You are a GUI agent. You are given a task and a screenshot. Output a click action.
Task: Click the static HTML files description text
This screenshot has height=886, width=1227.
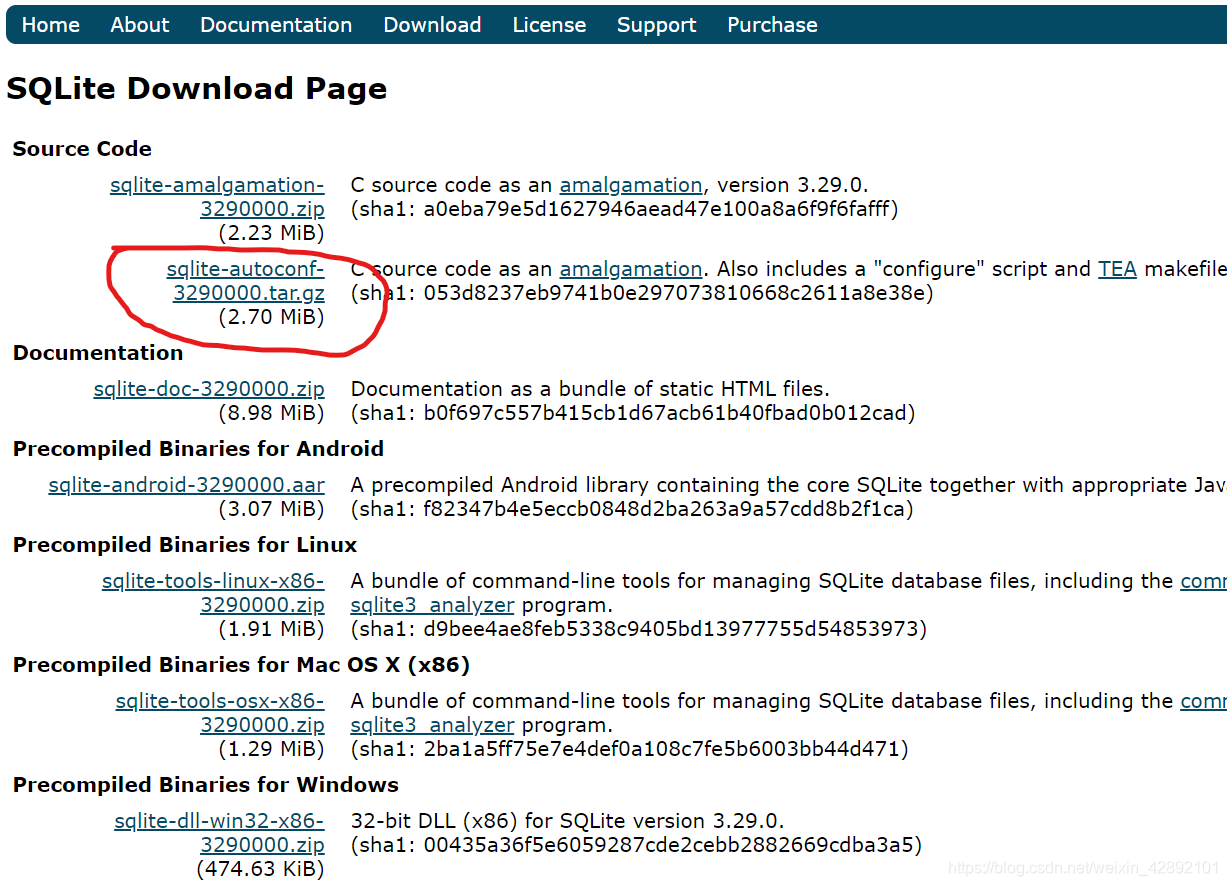pos(590,389)
